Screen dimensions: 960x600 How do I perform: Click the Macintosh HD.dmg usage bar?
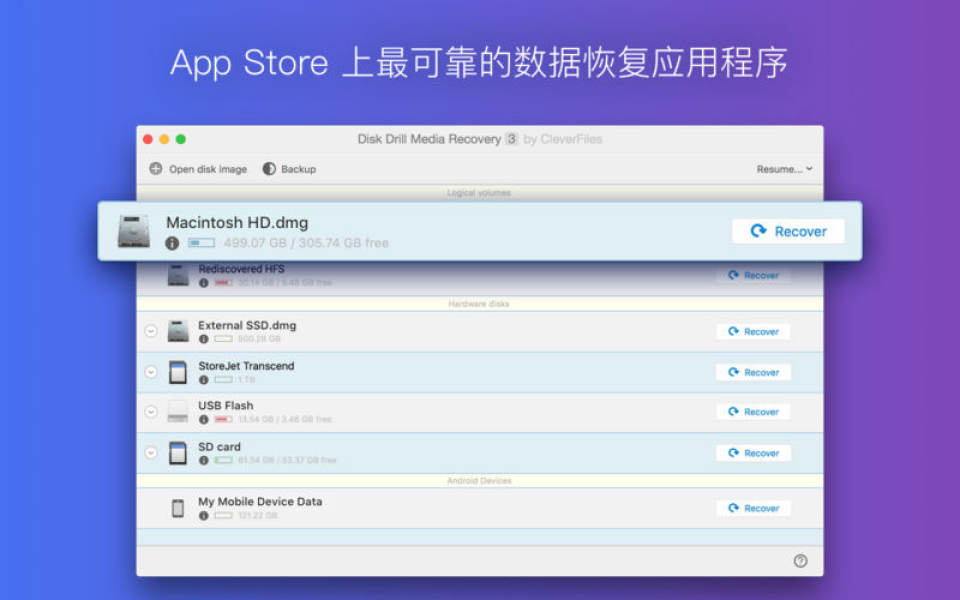201,243
